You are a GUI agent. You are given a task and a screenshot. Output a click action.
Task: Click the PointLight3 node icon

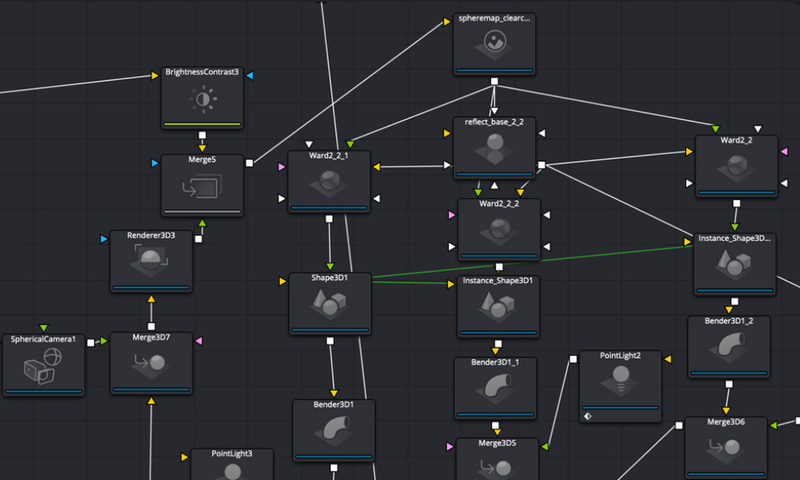(232, 470)
